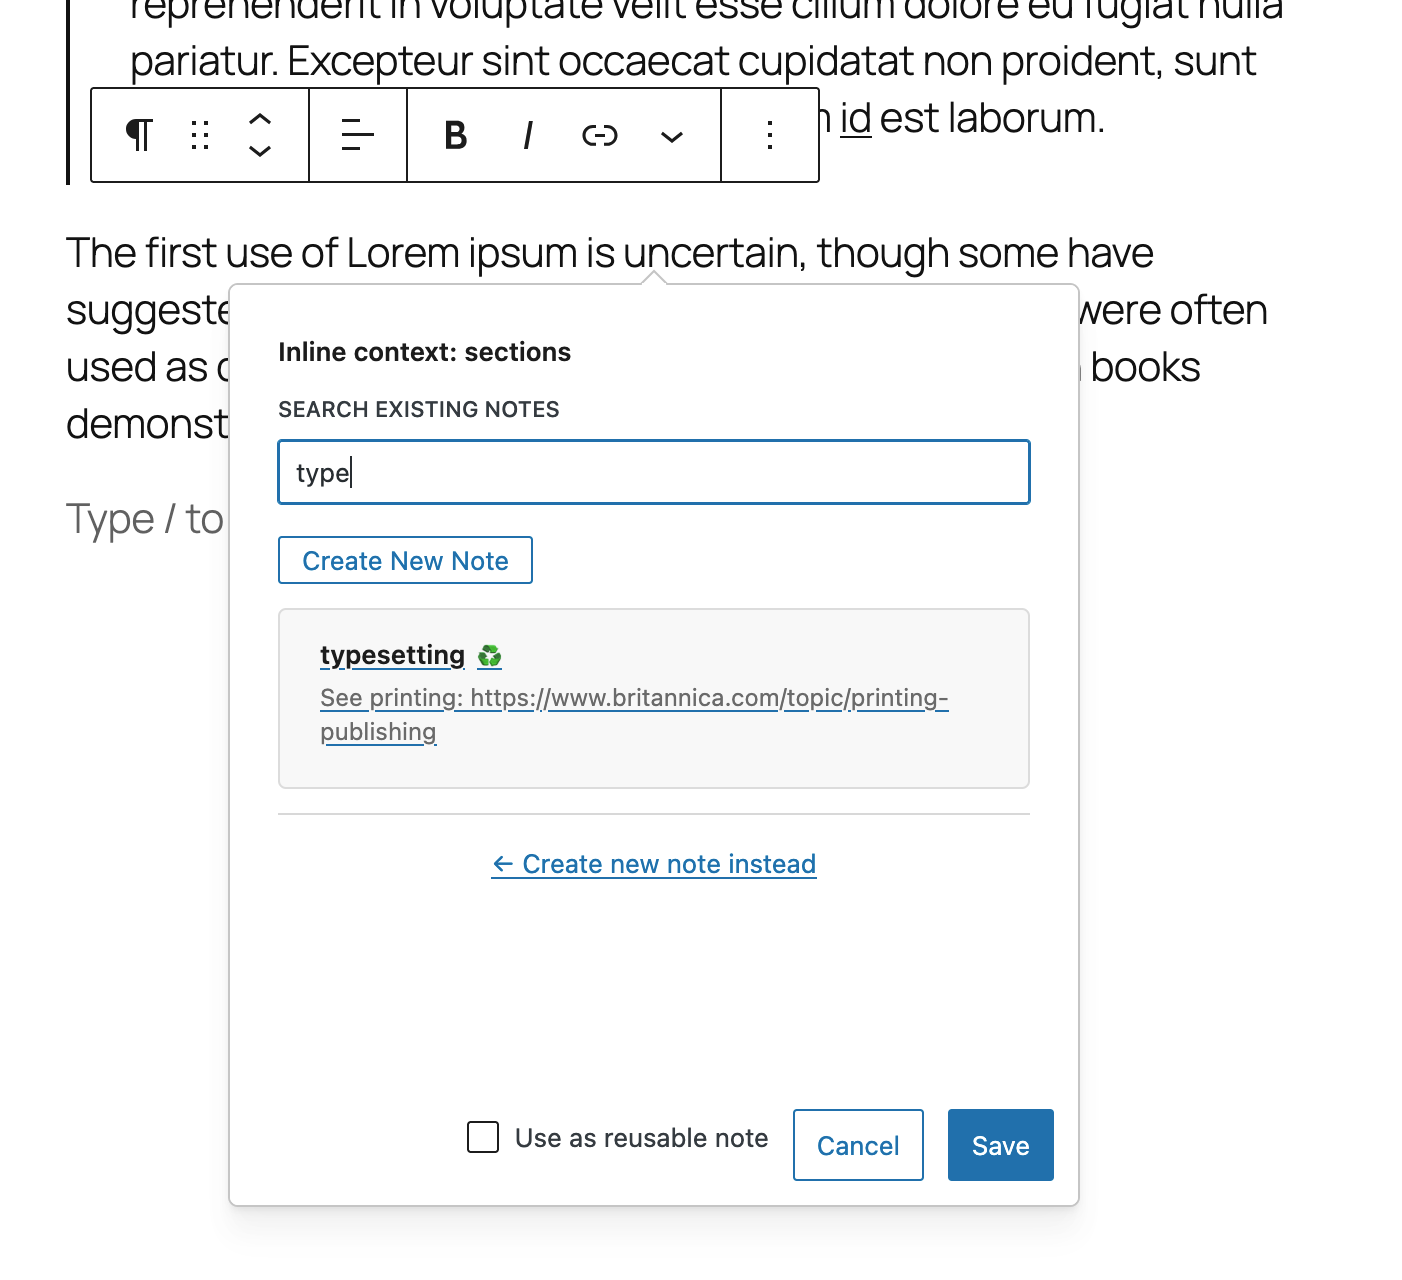Open block options via three-dot icon

(769, 135)
